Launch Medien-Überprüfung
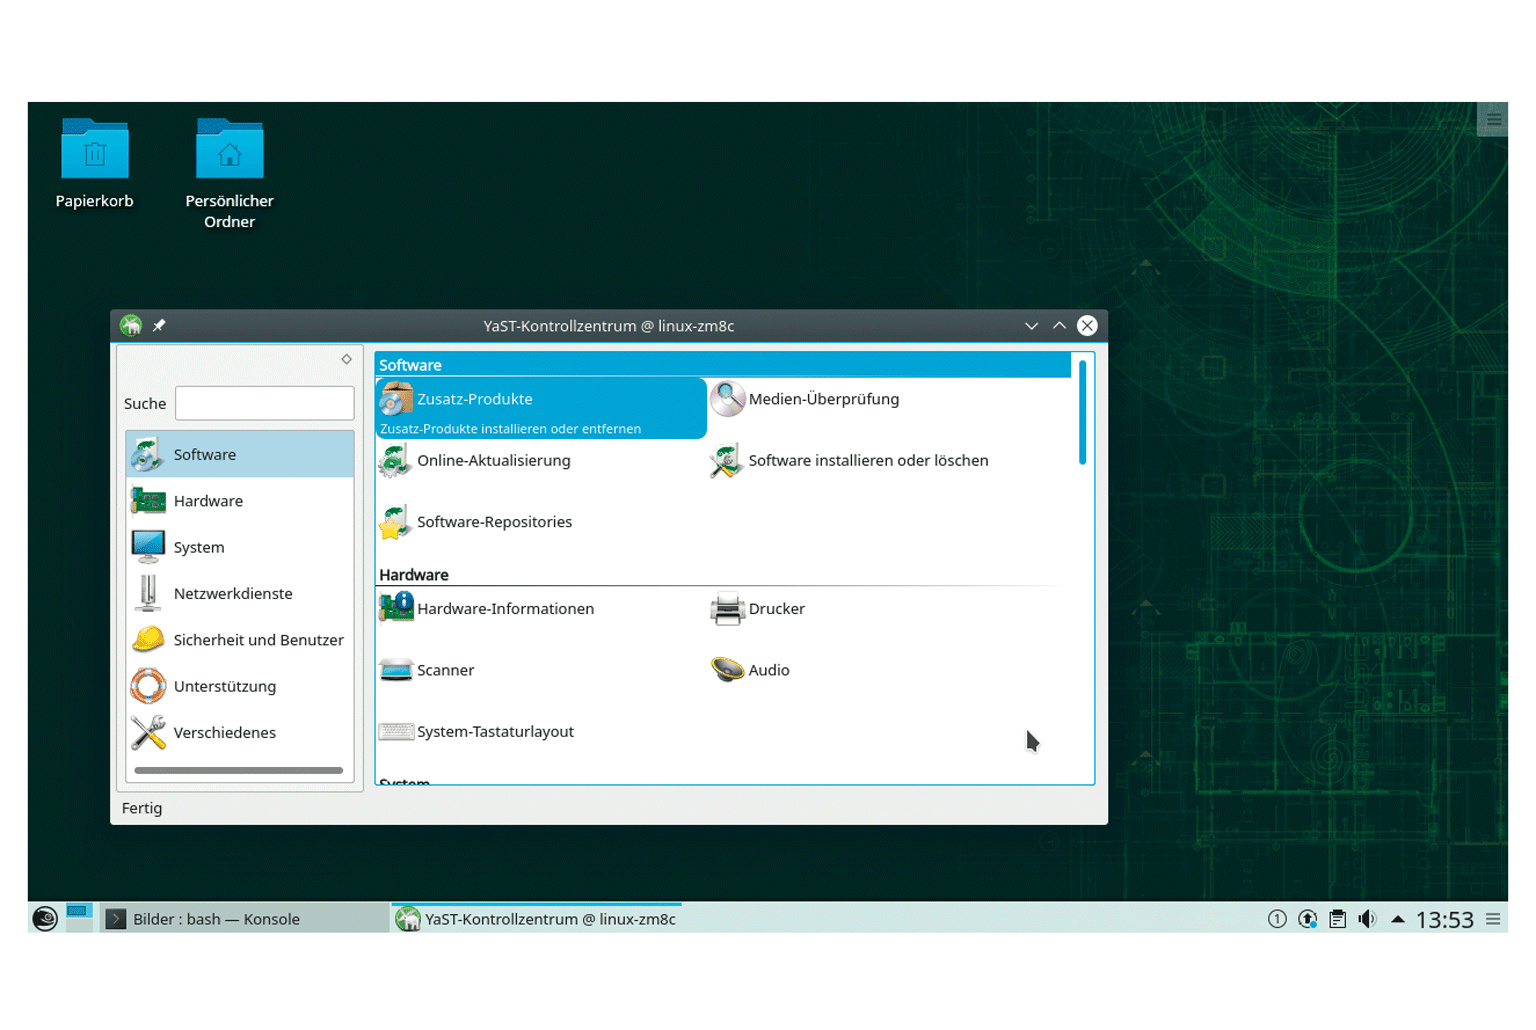This screenshot has height=1030, width=1536. point(822,400)
